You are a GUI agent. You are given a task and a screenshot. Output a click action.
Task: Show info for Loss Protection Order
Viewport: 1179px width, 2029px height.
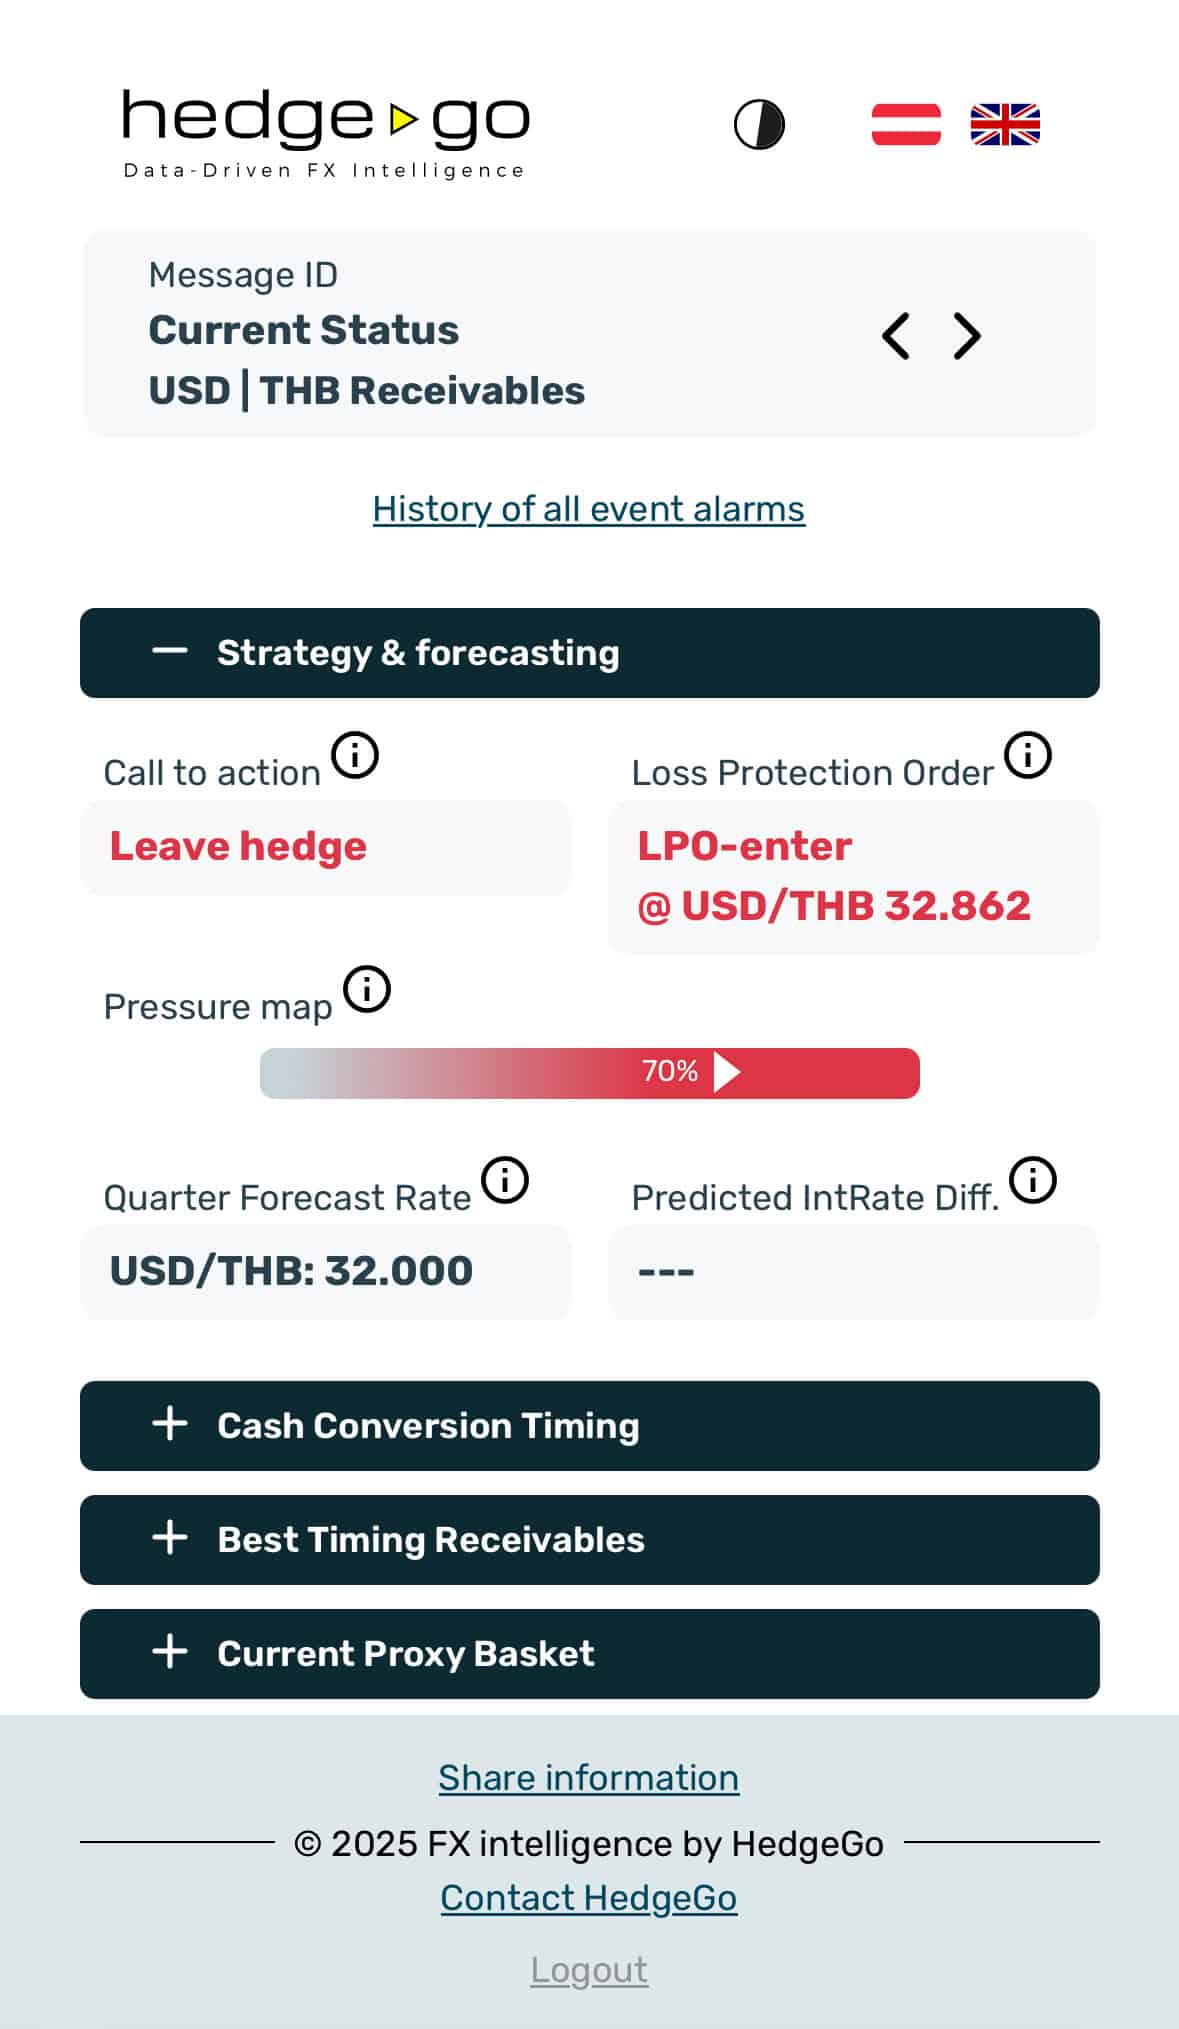point(1028,755)
